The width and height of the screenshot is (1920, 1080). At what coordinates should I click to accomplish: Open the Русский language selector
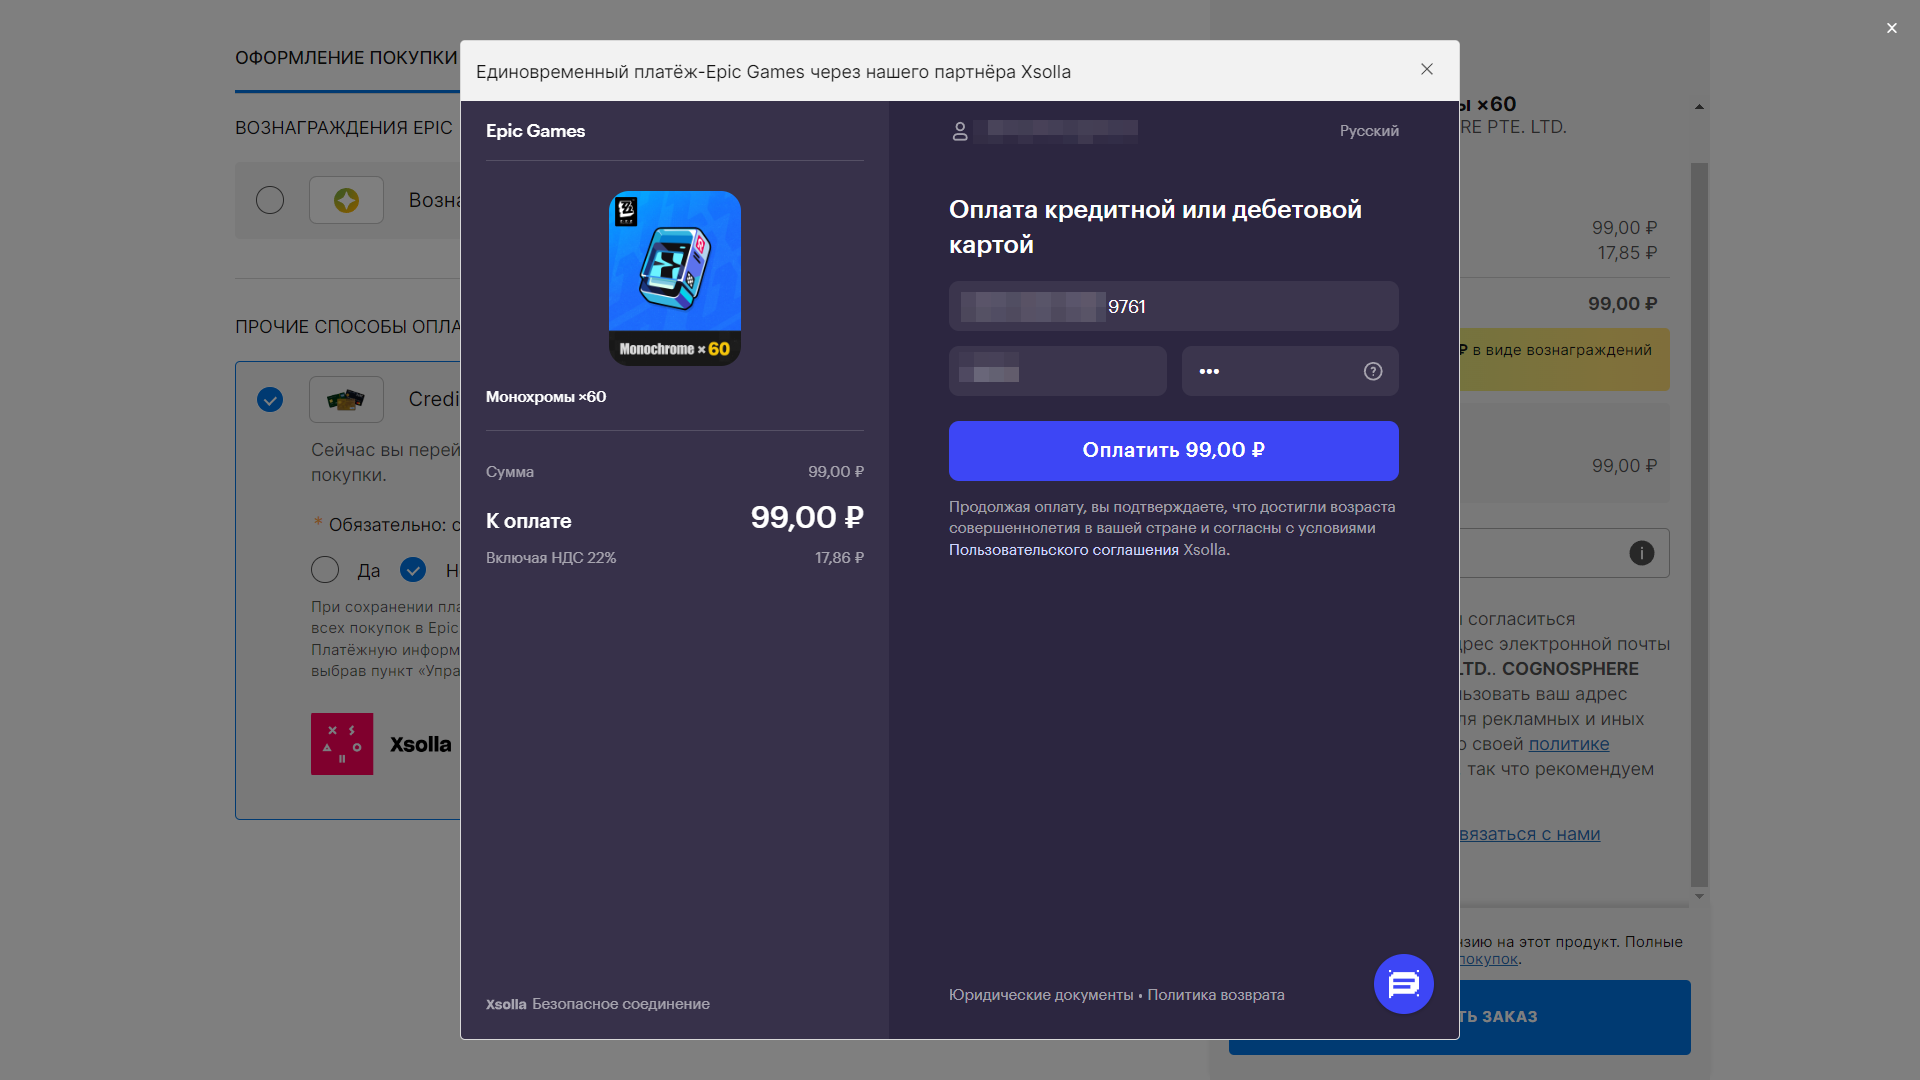point(1369,131)
